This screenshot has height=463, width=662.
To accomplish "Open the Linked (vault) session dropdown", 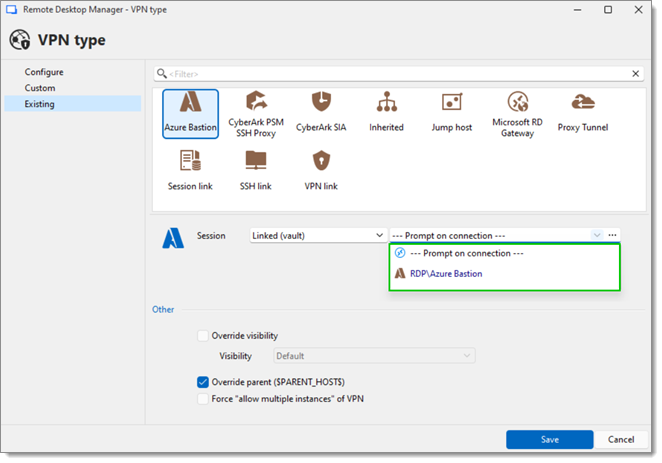I will 317,236.
